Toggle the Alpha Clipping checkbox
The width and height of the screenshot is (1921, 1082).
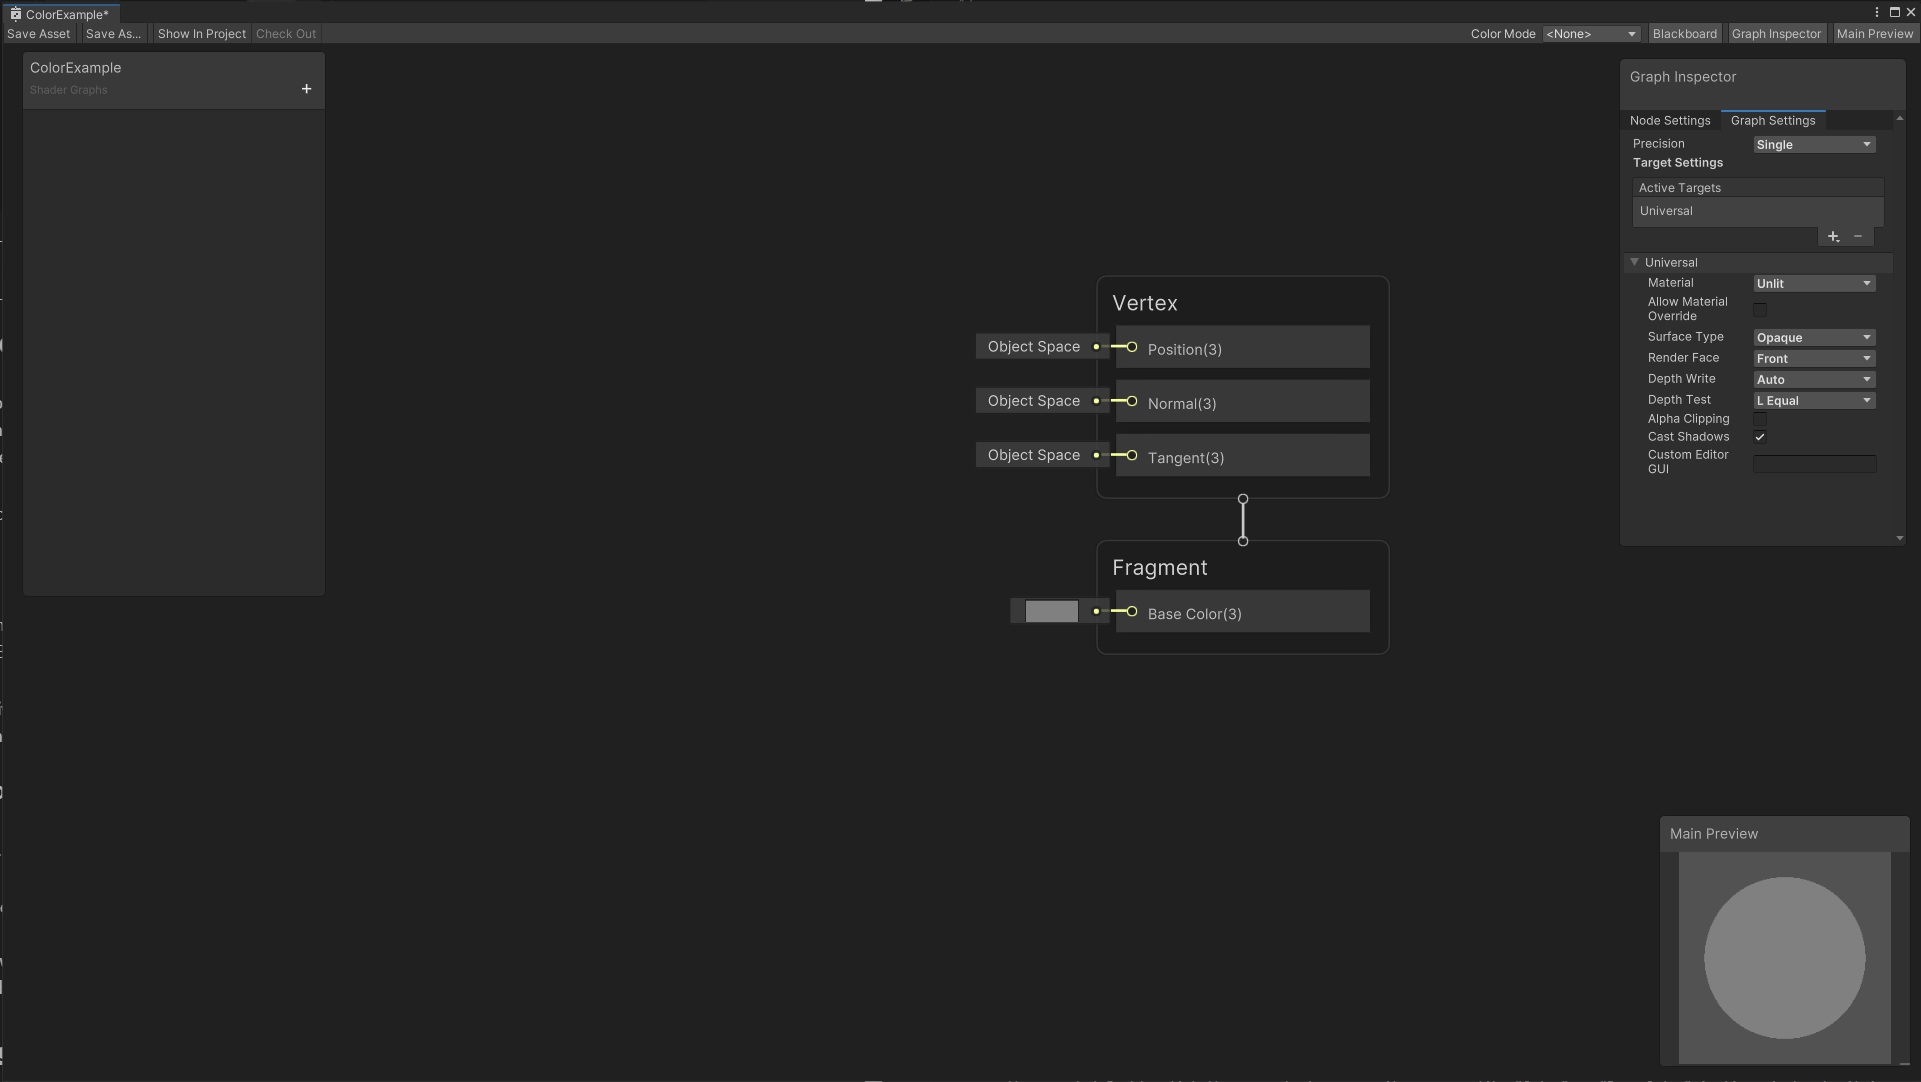pyautogui.click(x=1760, y=418)
